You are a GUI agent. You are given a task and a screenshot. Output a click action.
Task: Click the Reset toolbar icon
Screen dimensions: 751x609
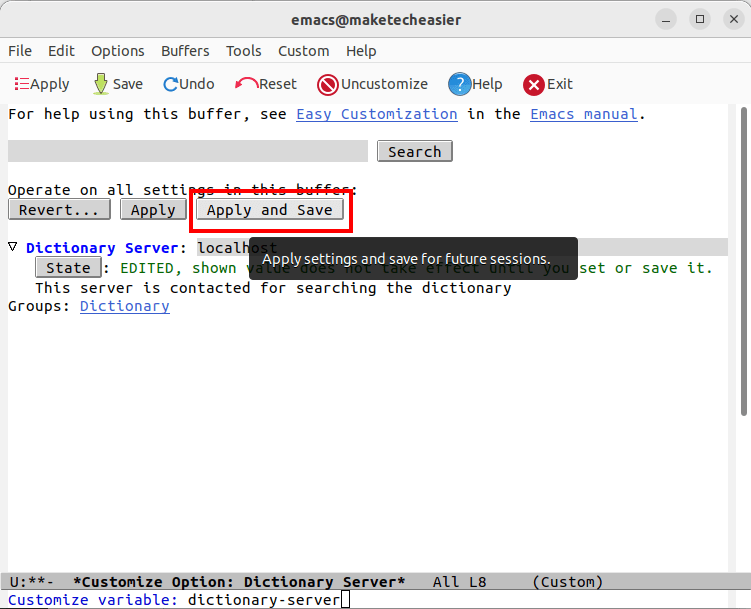(x=266, y=84)
